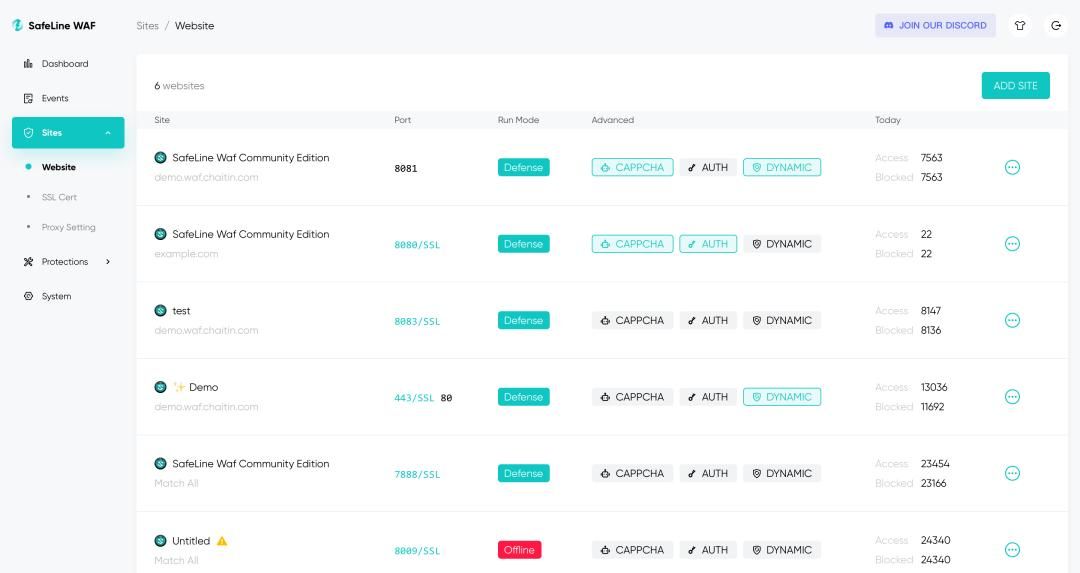Collapse the Sites sidebar section

coord(108,133)
